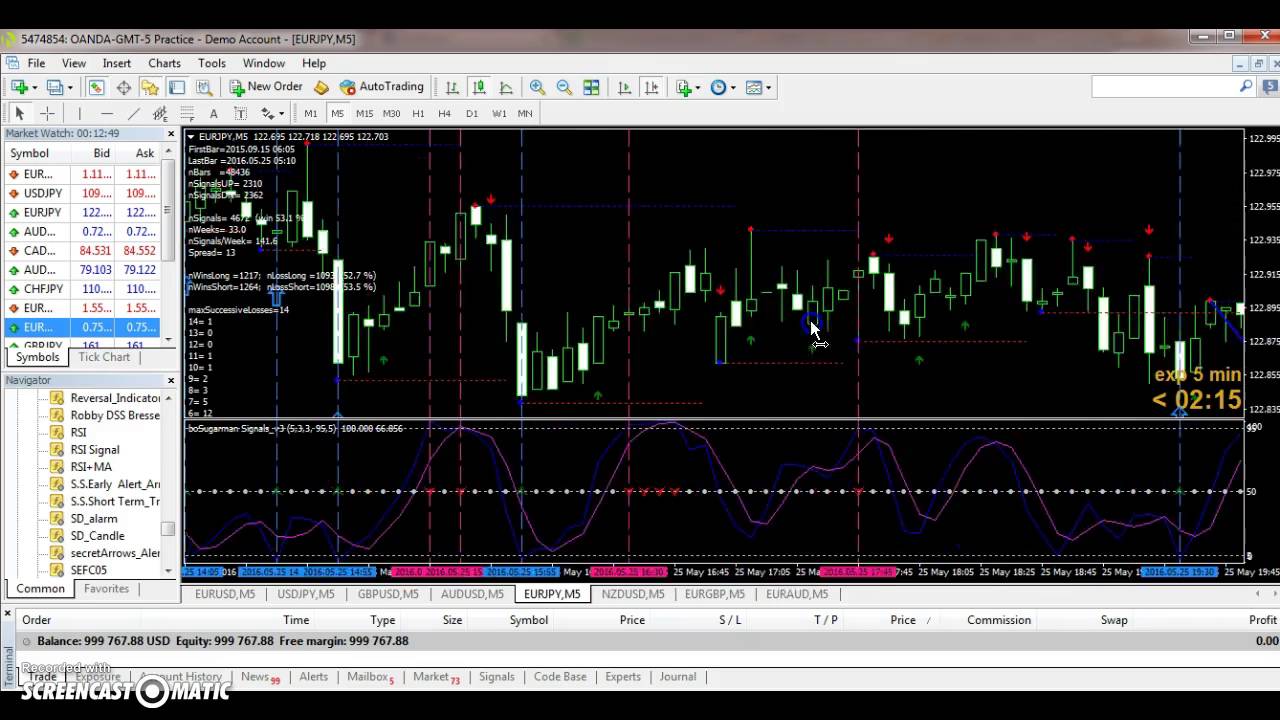Toggle chart shift icon
The image size is (1280, 720).
(652, 87)
